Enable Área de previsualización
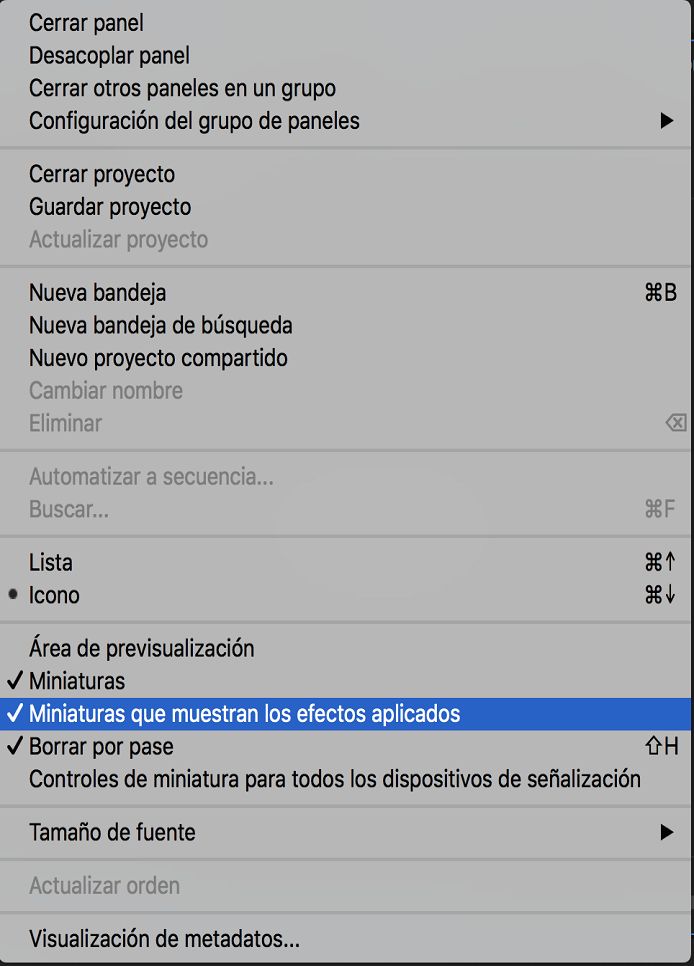The height and width of the screenshot is (966, 694). tap(142, 648)
